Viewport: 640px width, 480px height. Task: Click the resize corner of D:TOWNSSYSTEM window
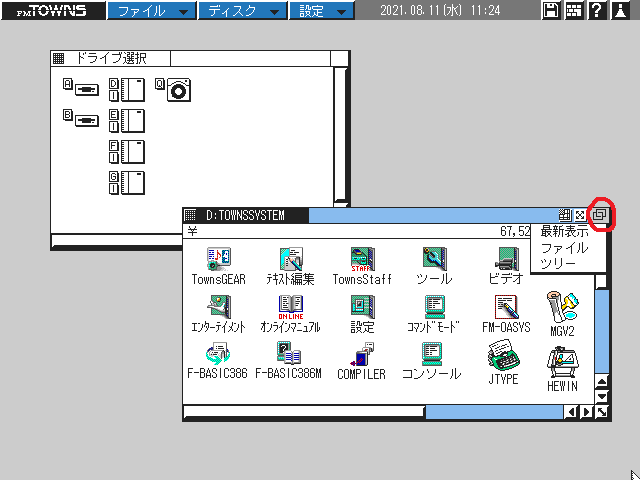tap(602, 412)
